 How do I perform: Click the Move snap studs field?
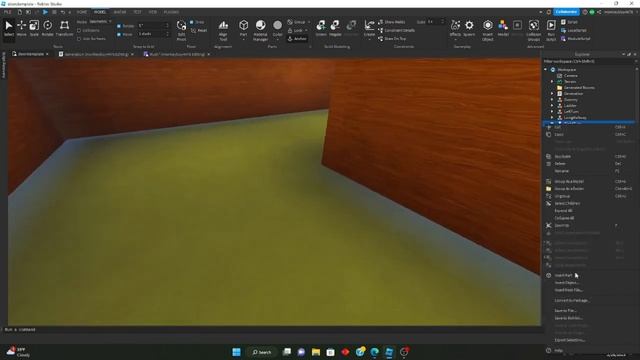coord(153,34)
